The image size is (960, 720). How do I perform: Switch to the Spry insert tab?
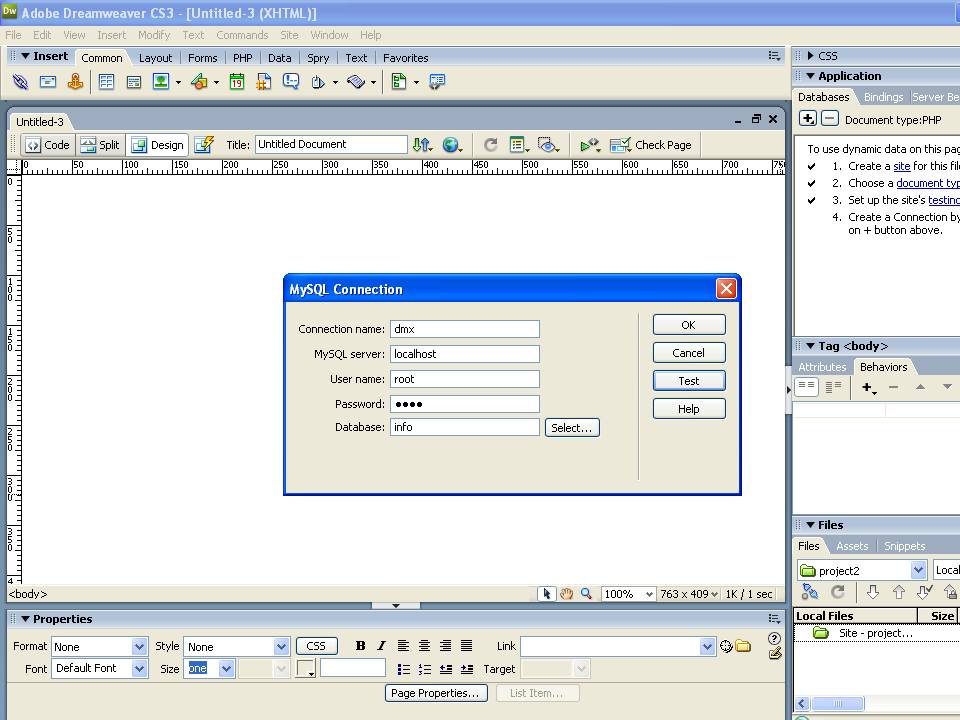pyautogui.click(x=318, y=58)
